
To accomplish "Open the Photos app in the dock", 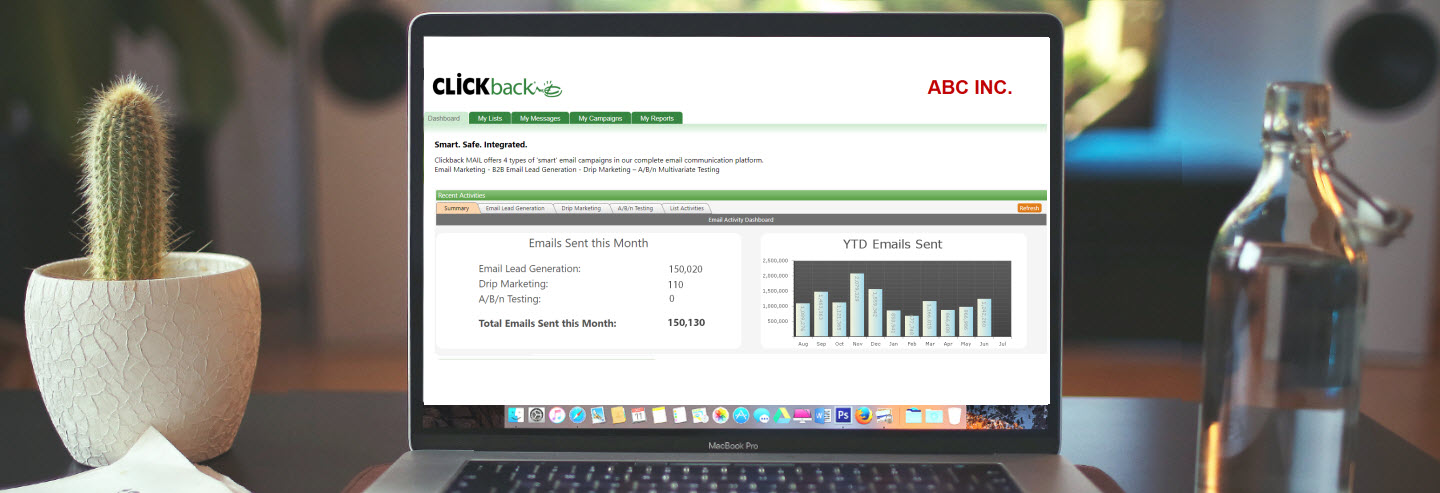I will coord(720,415).
